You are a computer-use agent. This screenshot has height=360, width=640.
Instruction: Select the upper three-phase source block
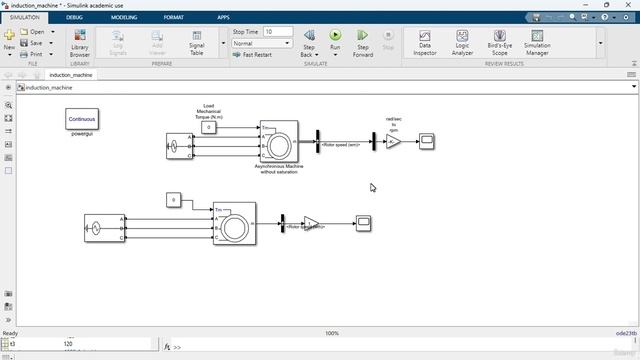coord(180,146)
